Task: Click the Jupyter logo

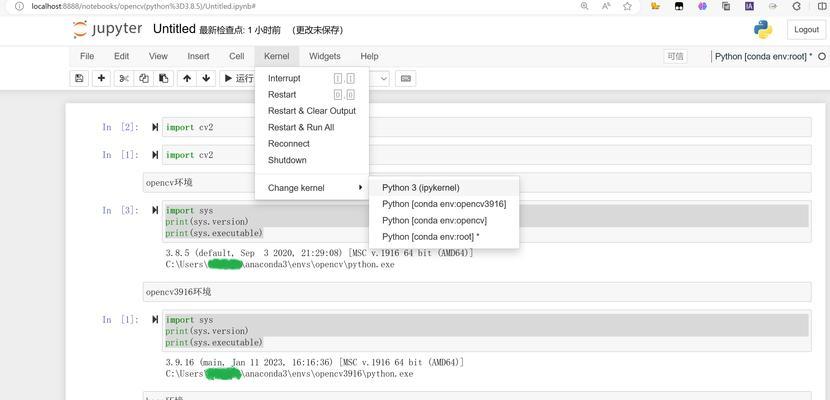Action: [107, 29]
